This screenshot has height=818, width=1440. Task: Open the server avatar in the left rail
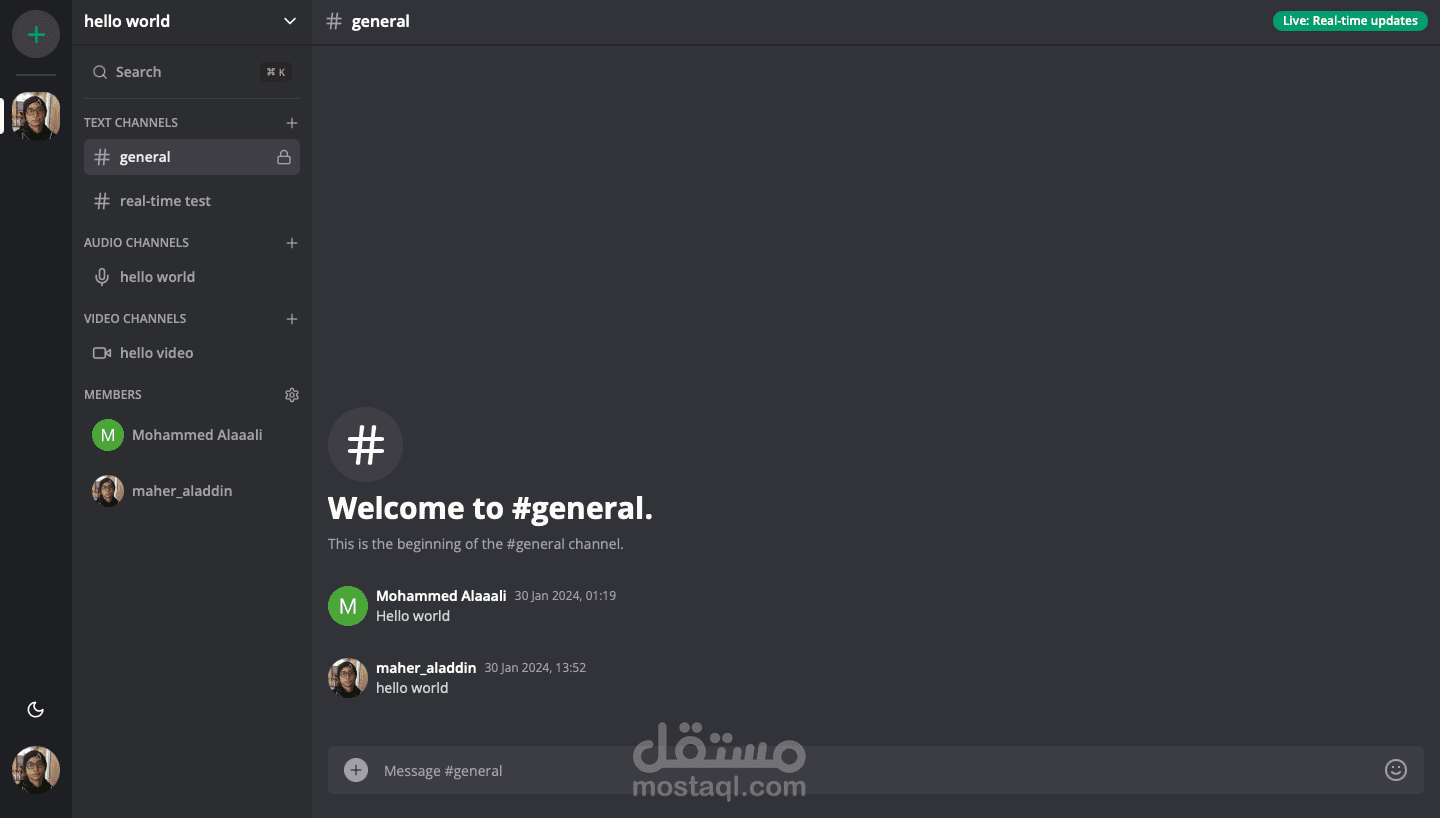pos(36,116)
